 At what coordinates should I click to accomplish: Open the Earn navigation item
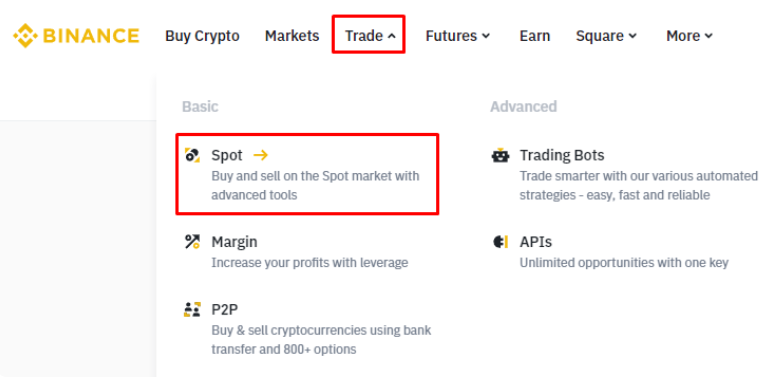click(535, 36)
